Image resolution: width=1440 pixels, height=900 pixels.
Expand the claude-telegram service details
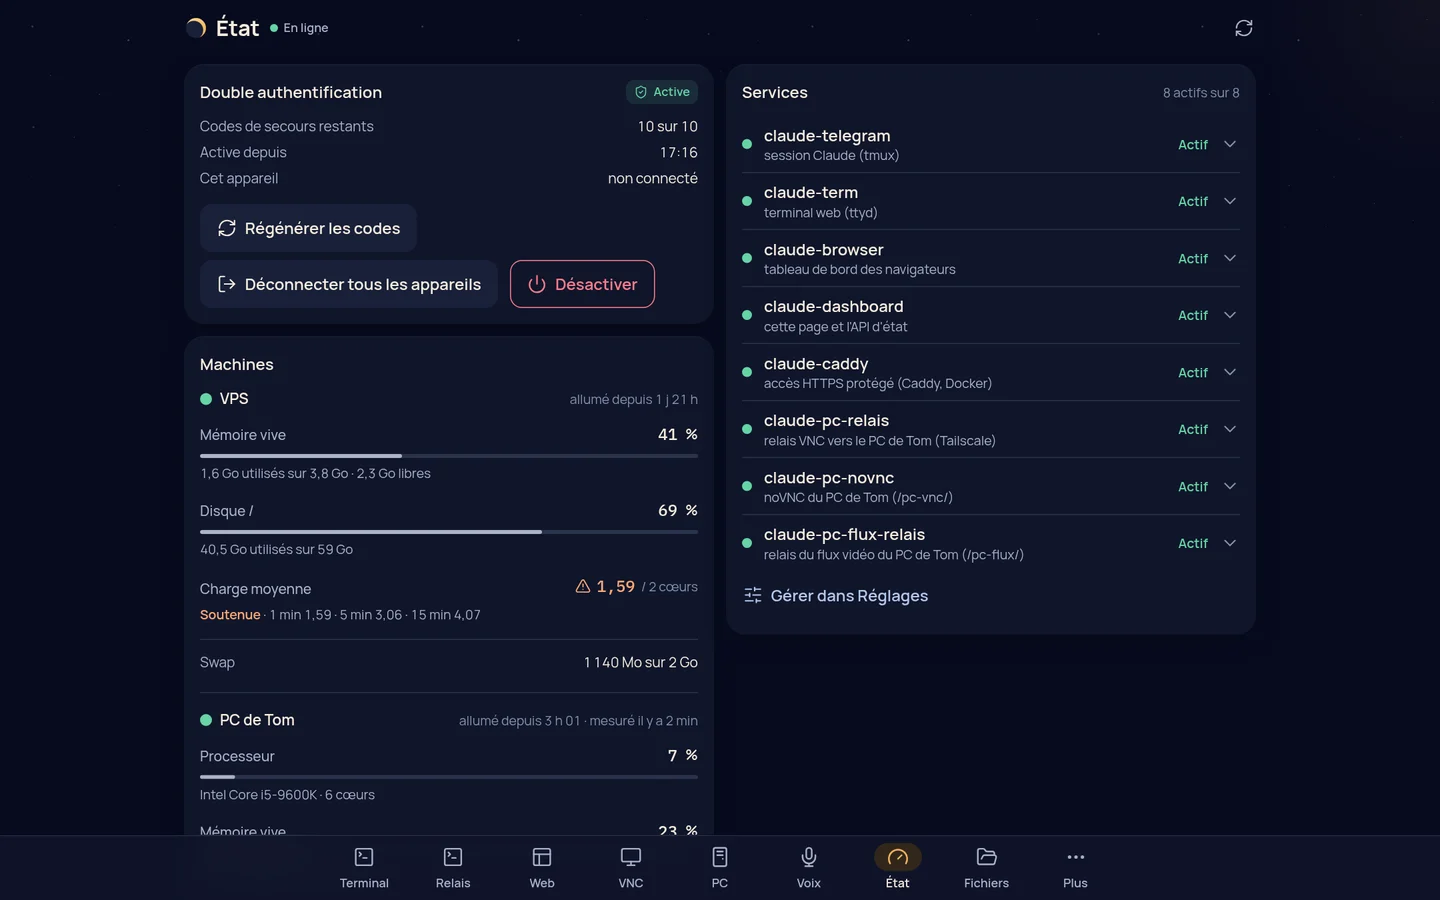[1230, 144]
